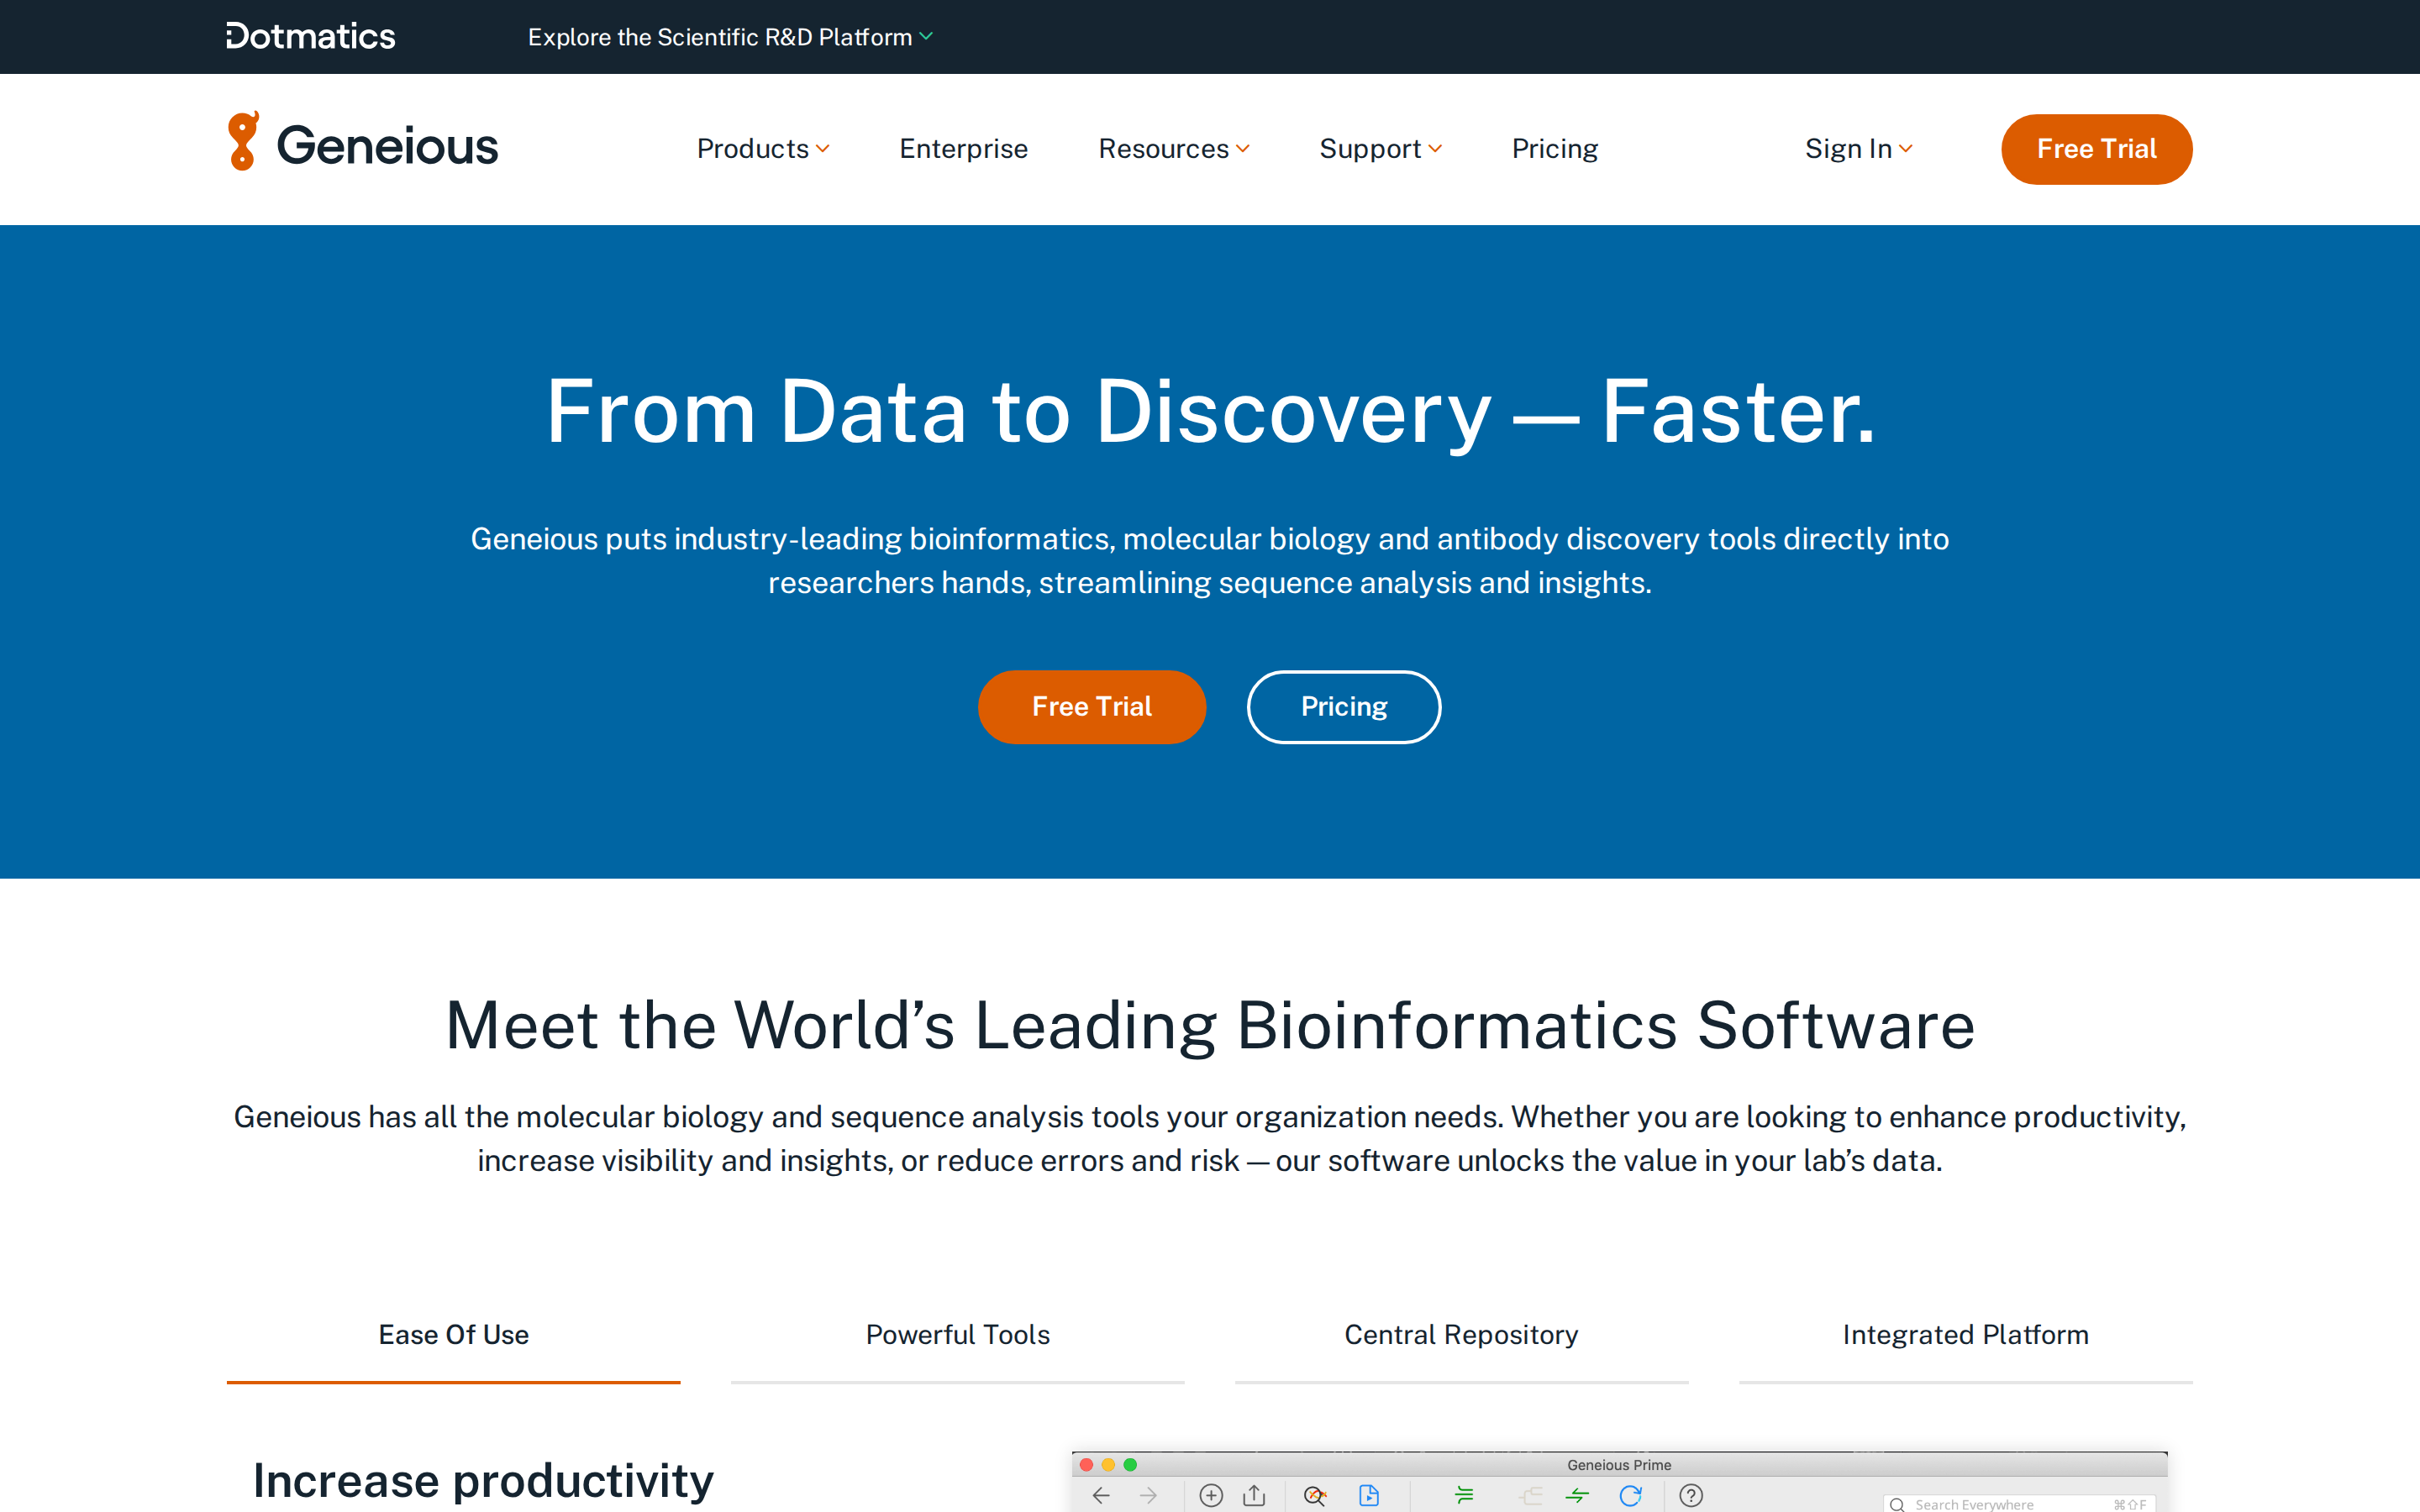2420x1512 pixels.
Task: Click the Geneious logo icon
Action: pyautogui.click(x=243, y=141)
